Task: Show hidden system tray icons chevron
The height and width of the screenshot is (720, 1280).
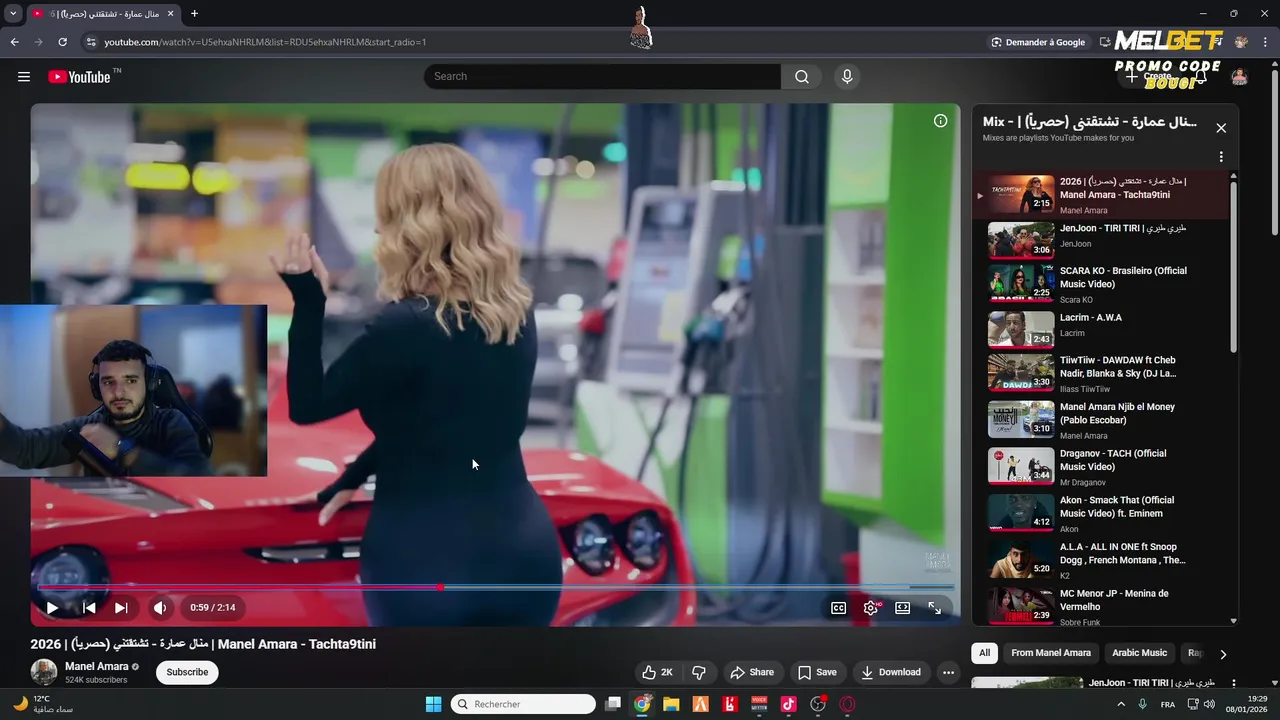Action: [1123, 704]
